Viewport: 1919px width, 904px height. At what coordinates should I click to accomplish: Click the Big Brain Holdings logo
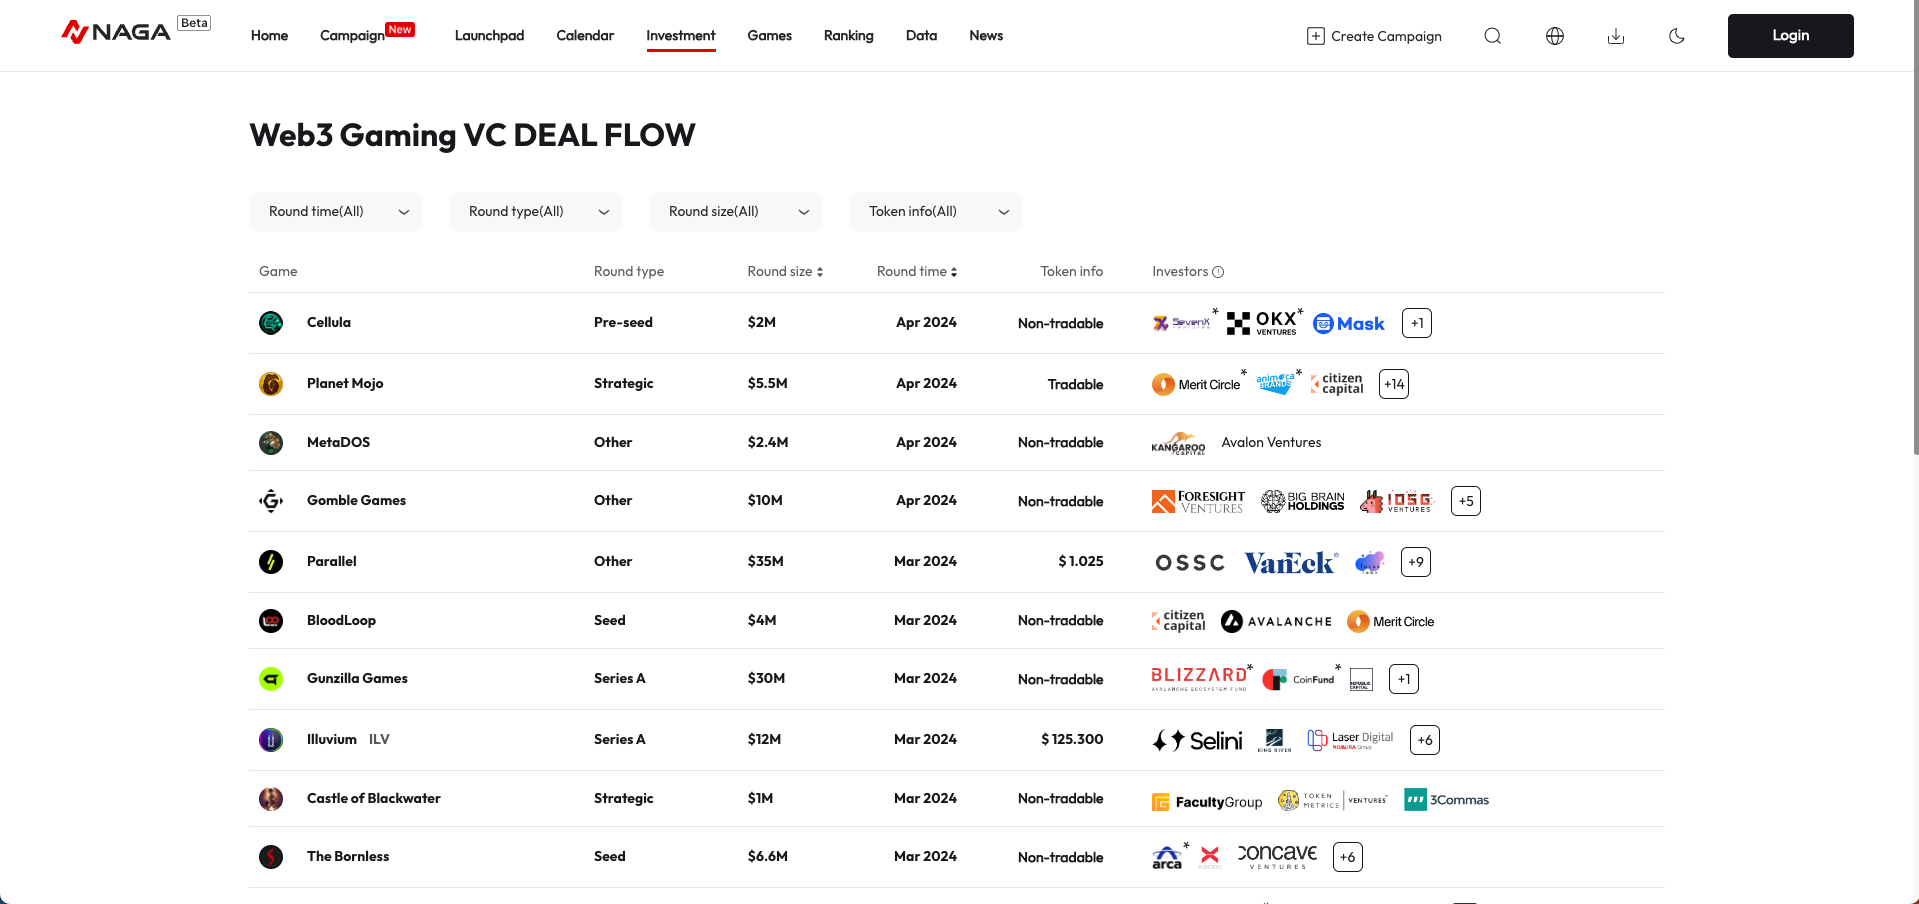point(1302,501)
